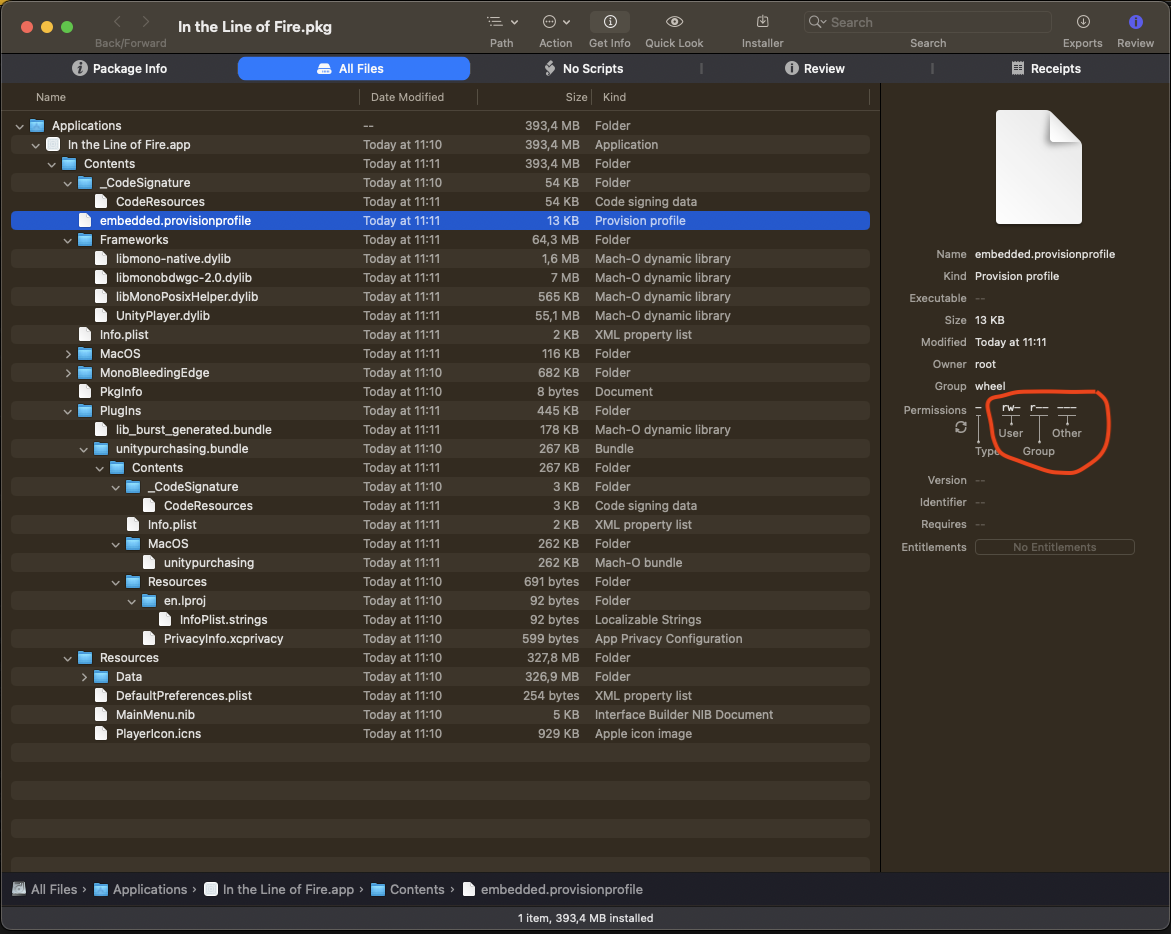Open the Review toolbar icon
The height and width of the screenshot is (934, 1171).
[1135, 22]
